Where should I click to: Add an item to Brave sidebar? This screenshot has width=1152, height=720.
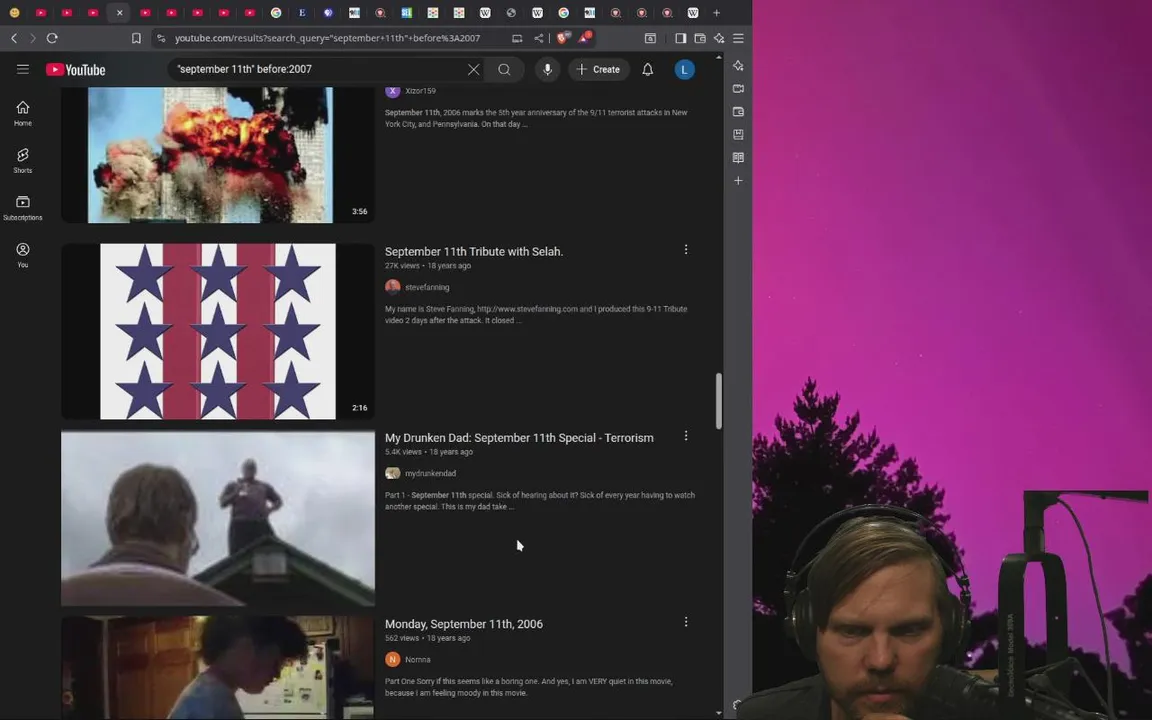[738, 181]
